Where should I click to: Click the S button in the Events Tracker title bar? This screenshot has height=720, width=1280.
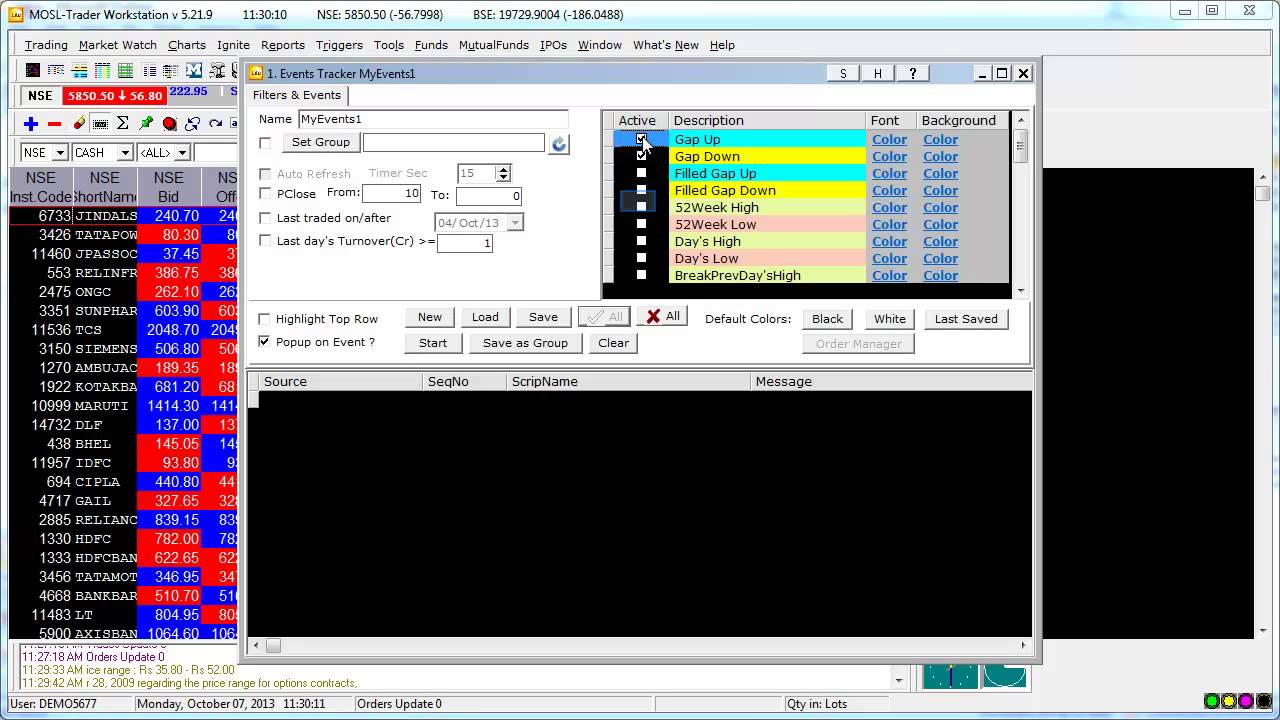(843, 73)
